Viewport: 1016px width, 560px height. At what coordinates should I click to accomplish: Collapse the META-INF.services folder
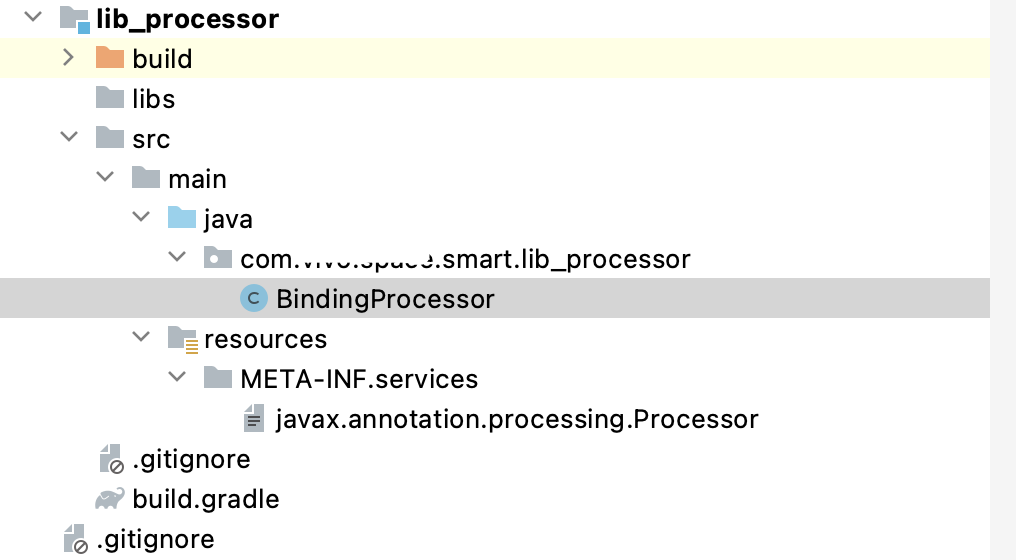pos(177,377)
